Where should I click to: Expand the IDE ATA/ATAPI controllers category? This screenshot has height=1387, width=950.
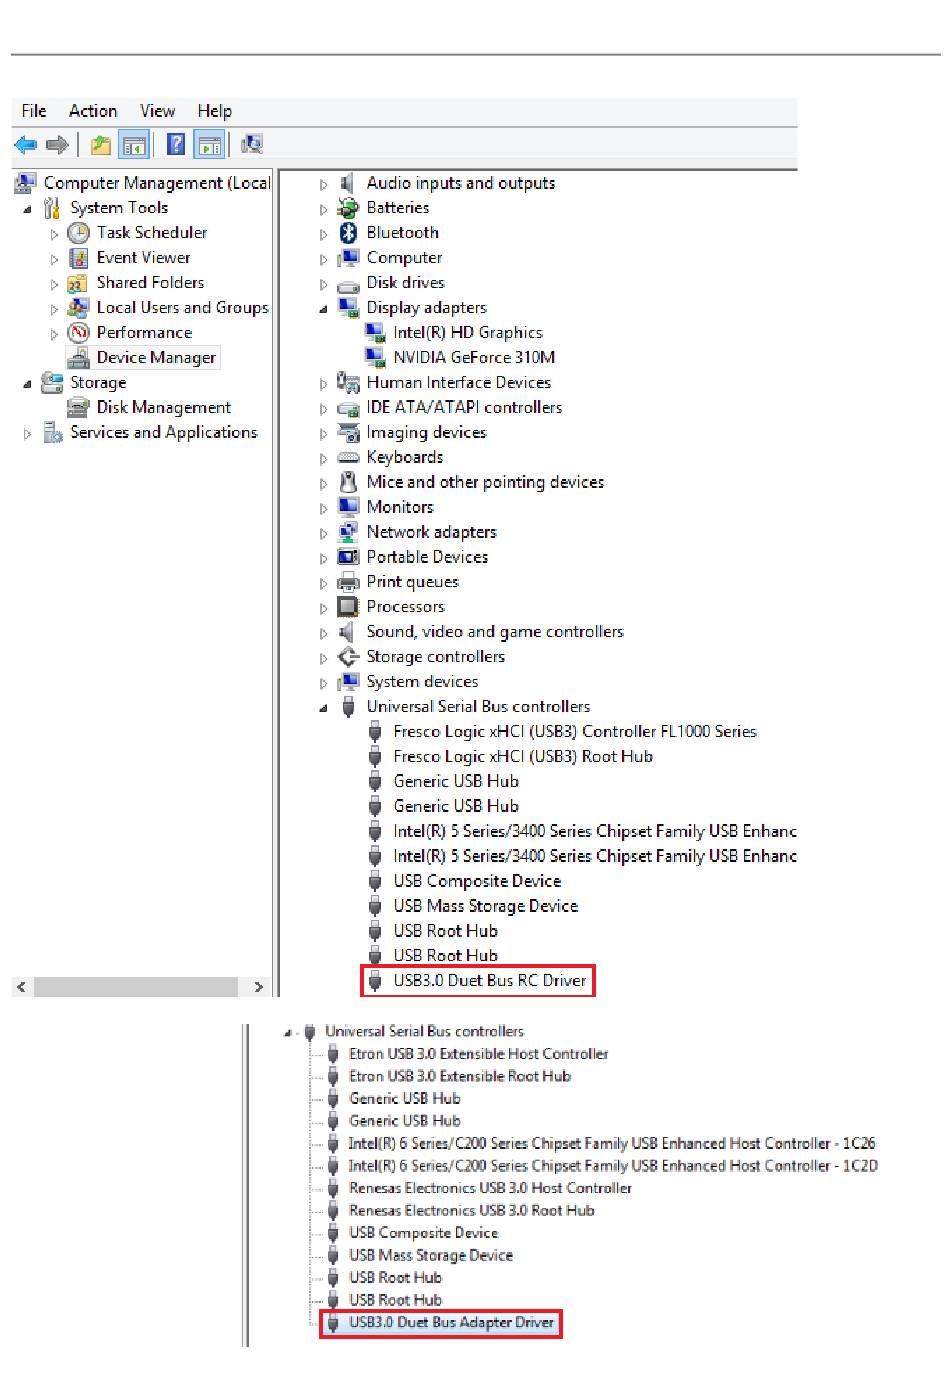pyautogui.click(x=323, y=409)
